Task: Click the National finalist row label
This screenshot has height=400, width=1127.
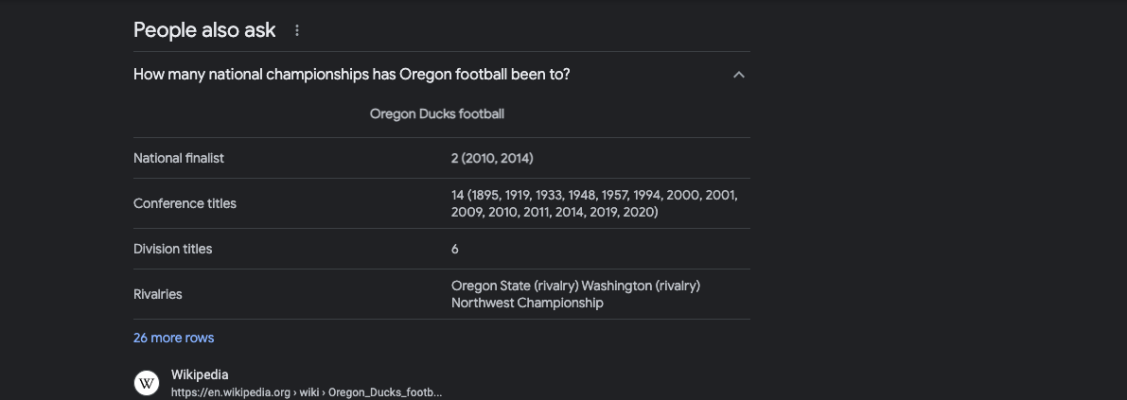Action: pos(179,158)
